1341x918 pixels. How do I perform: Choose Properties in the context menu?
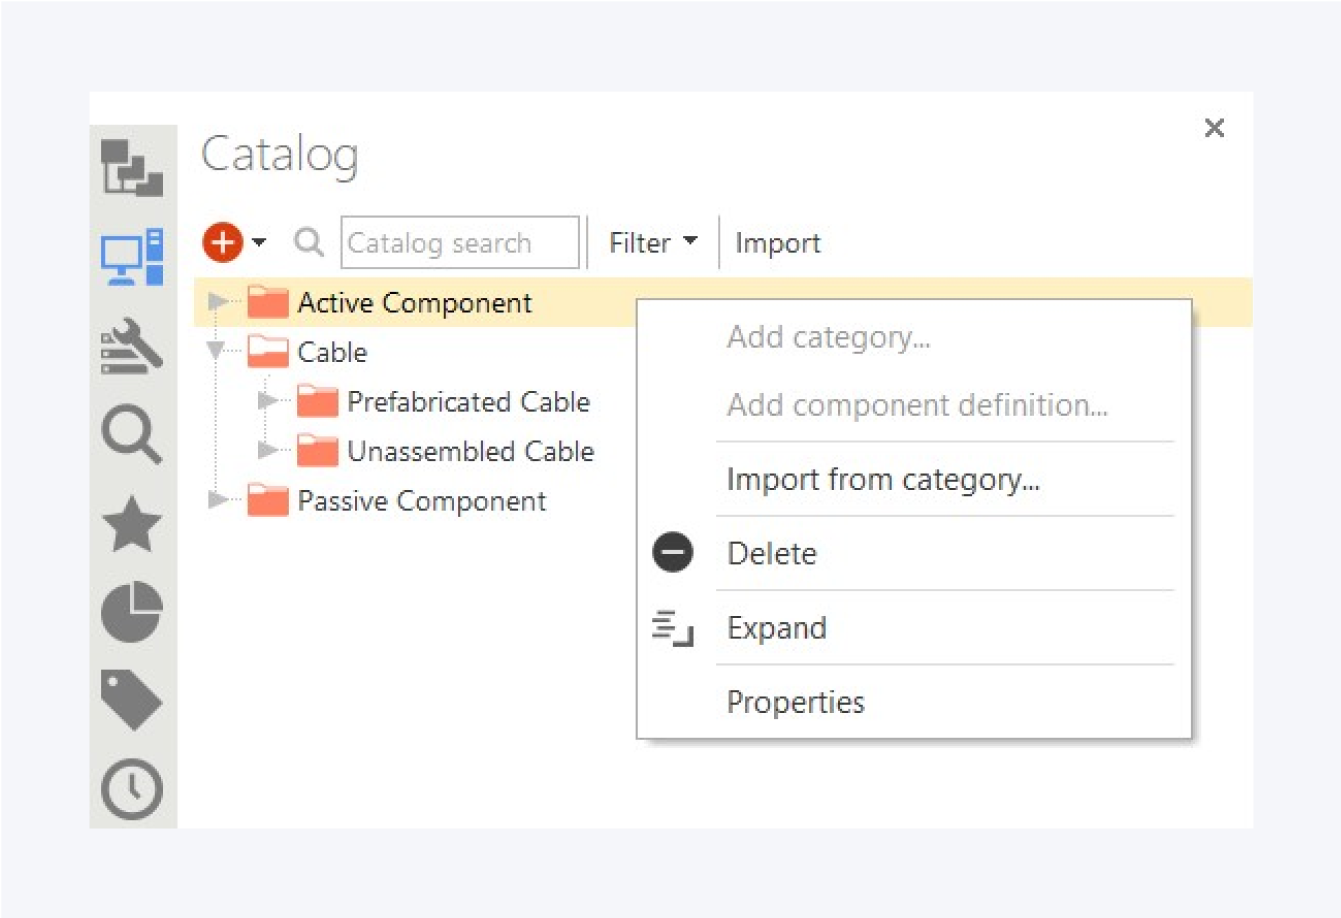(x=795, y=702)
